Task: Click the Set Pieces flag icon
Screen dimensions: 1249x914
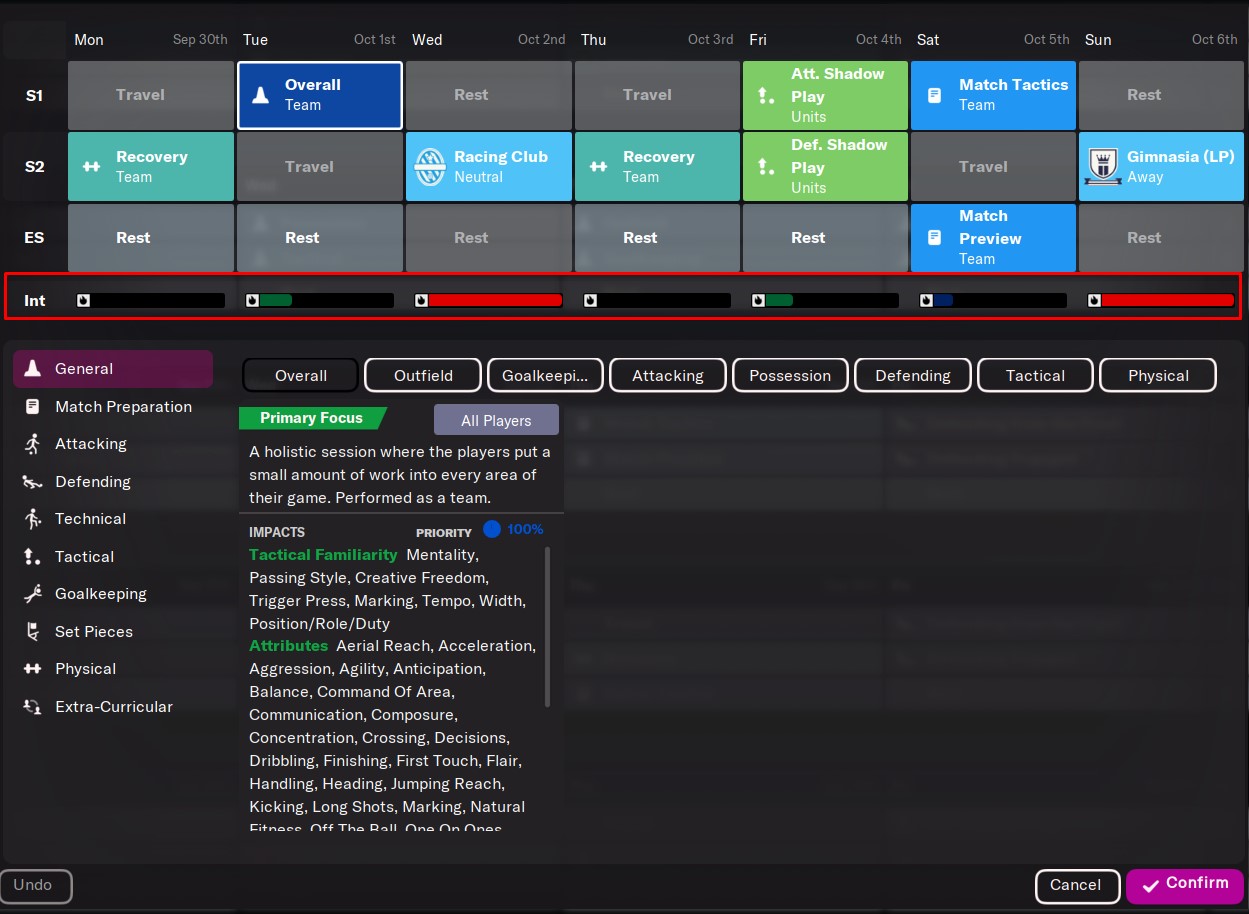Action: click(x=33, y=632)
